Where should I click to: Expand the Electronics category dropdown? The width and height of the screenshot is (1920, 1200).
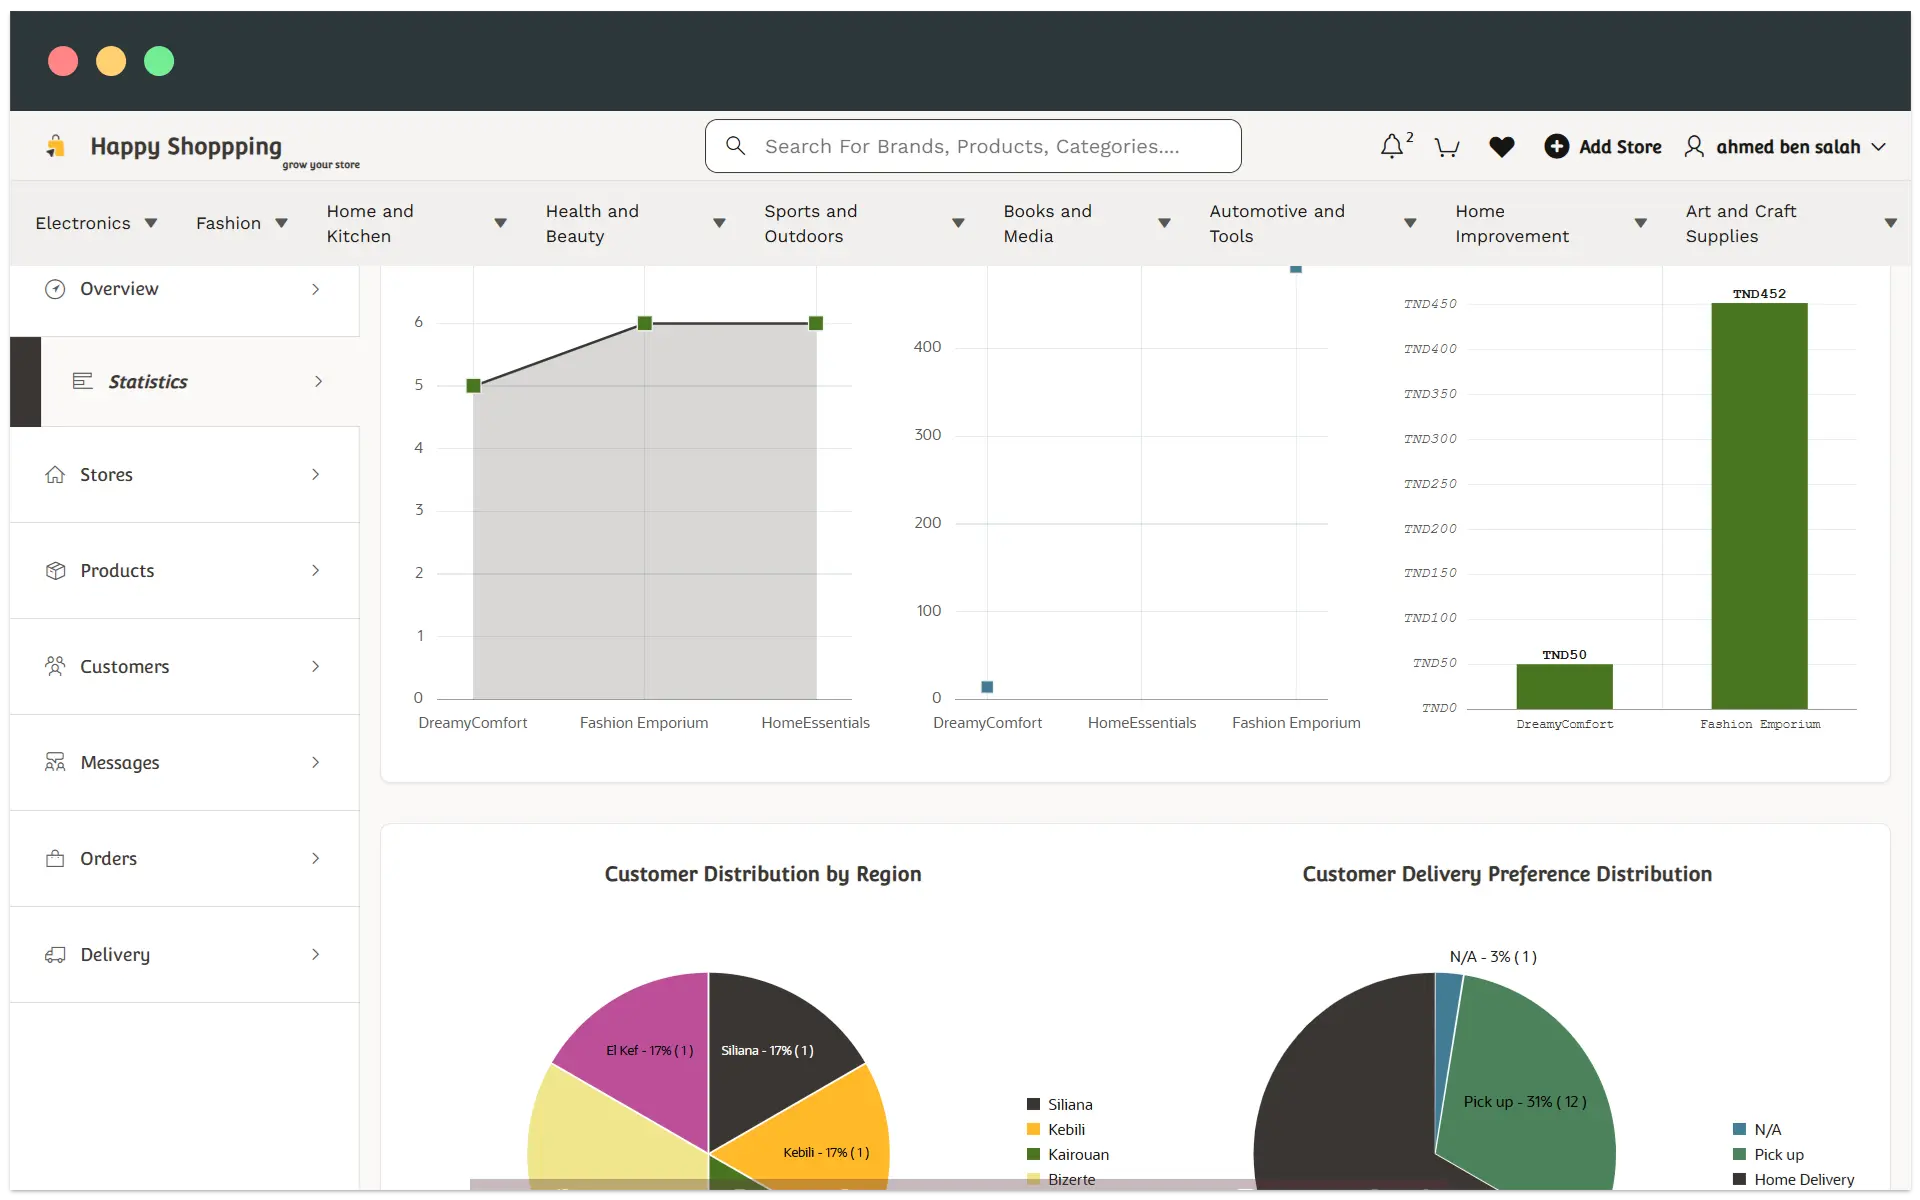[x=97, y=223]
